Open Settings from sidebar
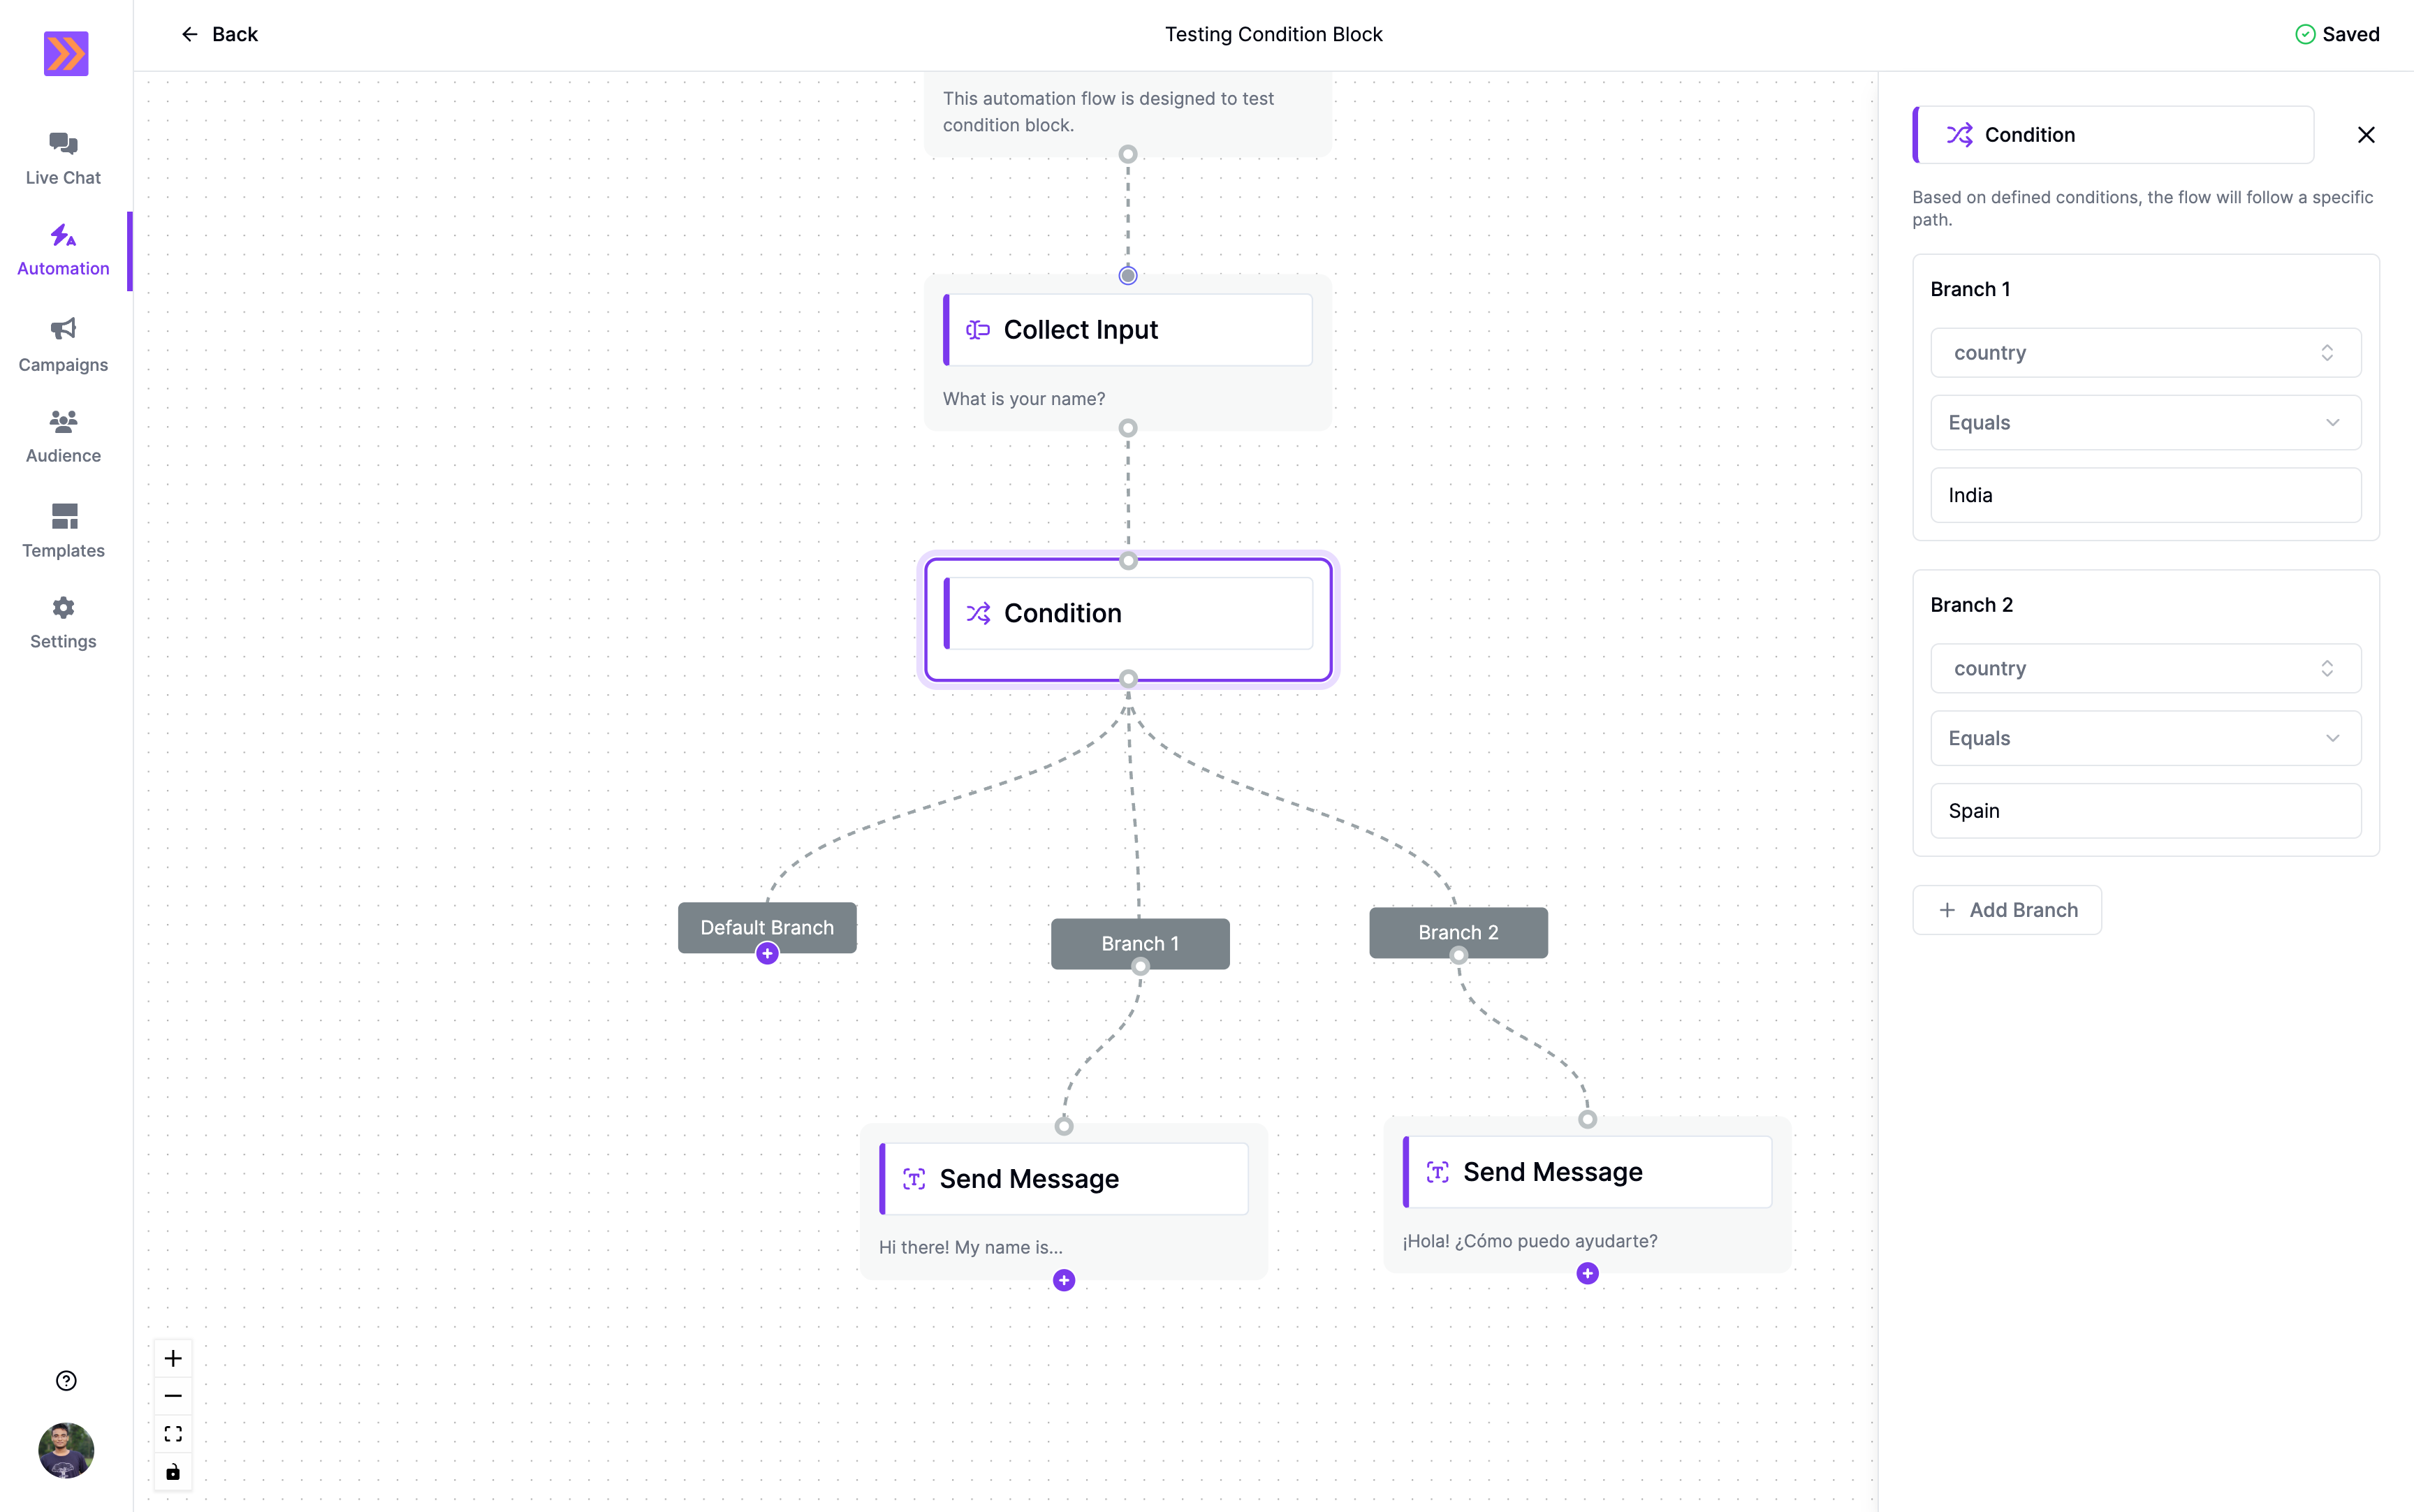 pos(63,623)
